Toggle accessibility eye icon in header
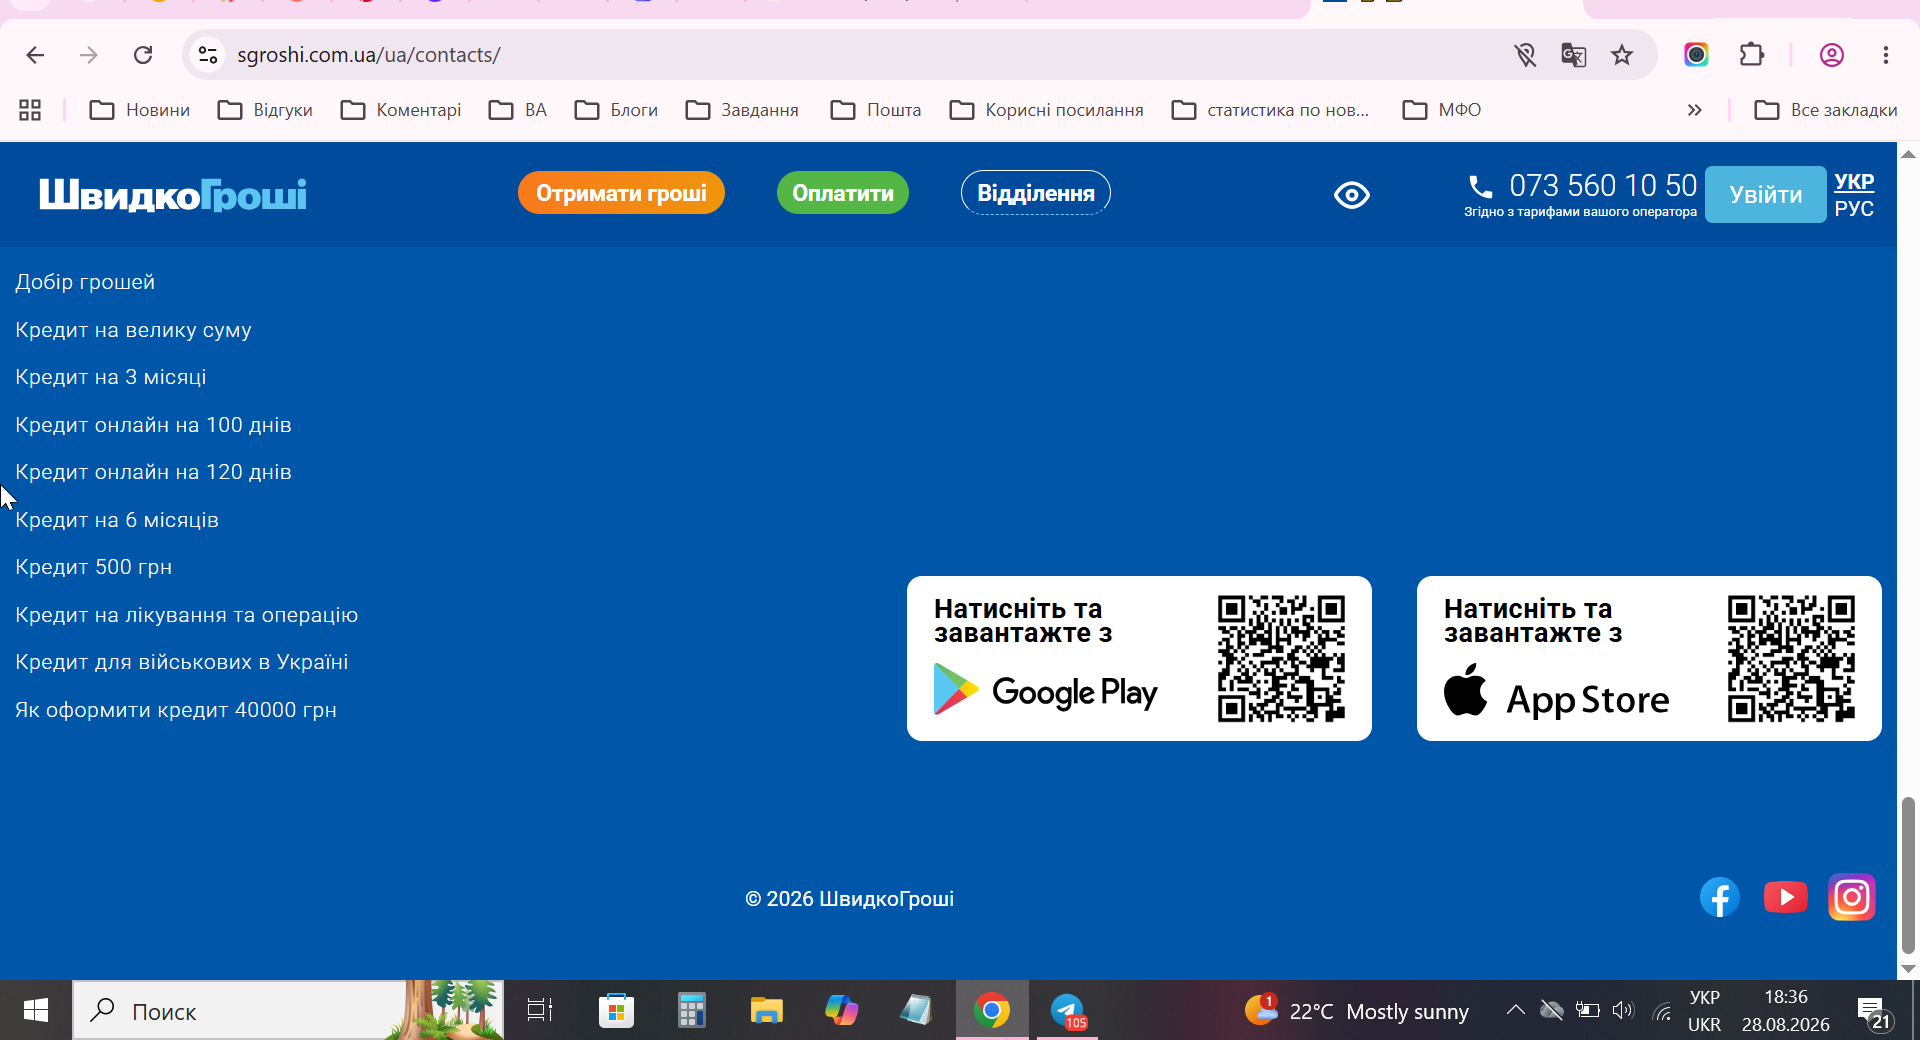 tap(1352, 195)
